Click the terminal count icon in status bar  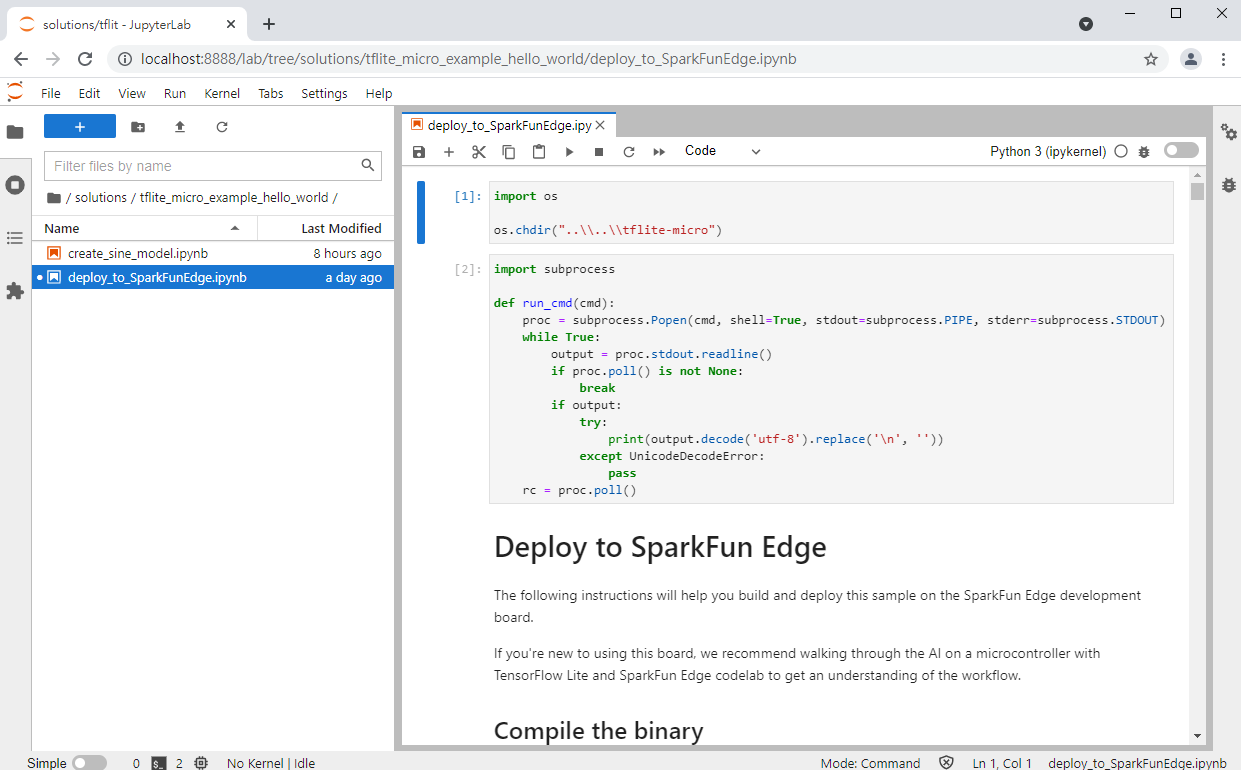(159, 763)
